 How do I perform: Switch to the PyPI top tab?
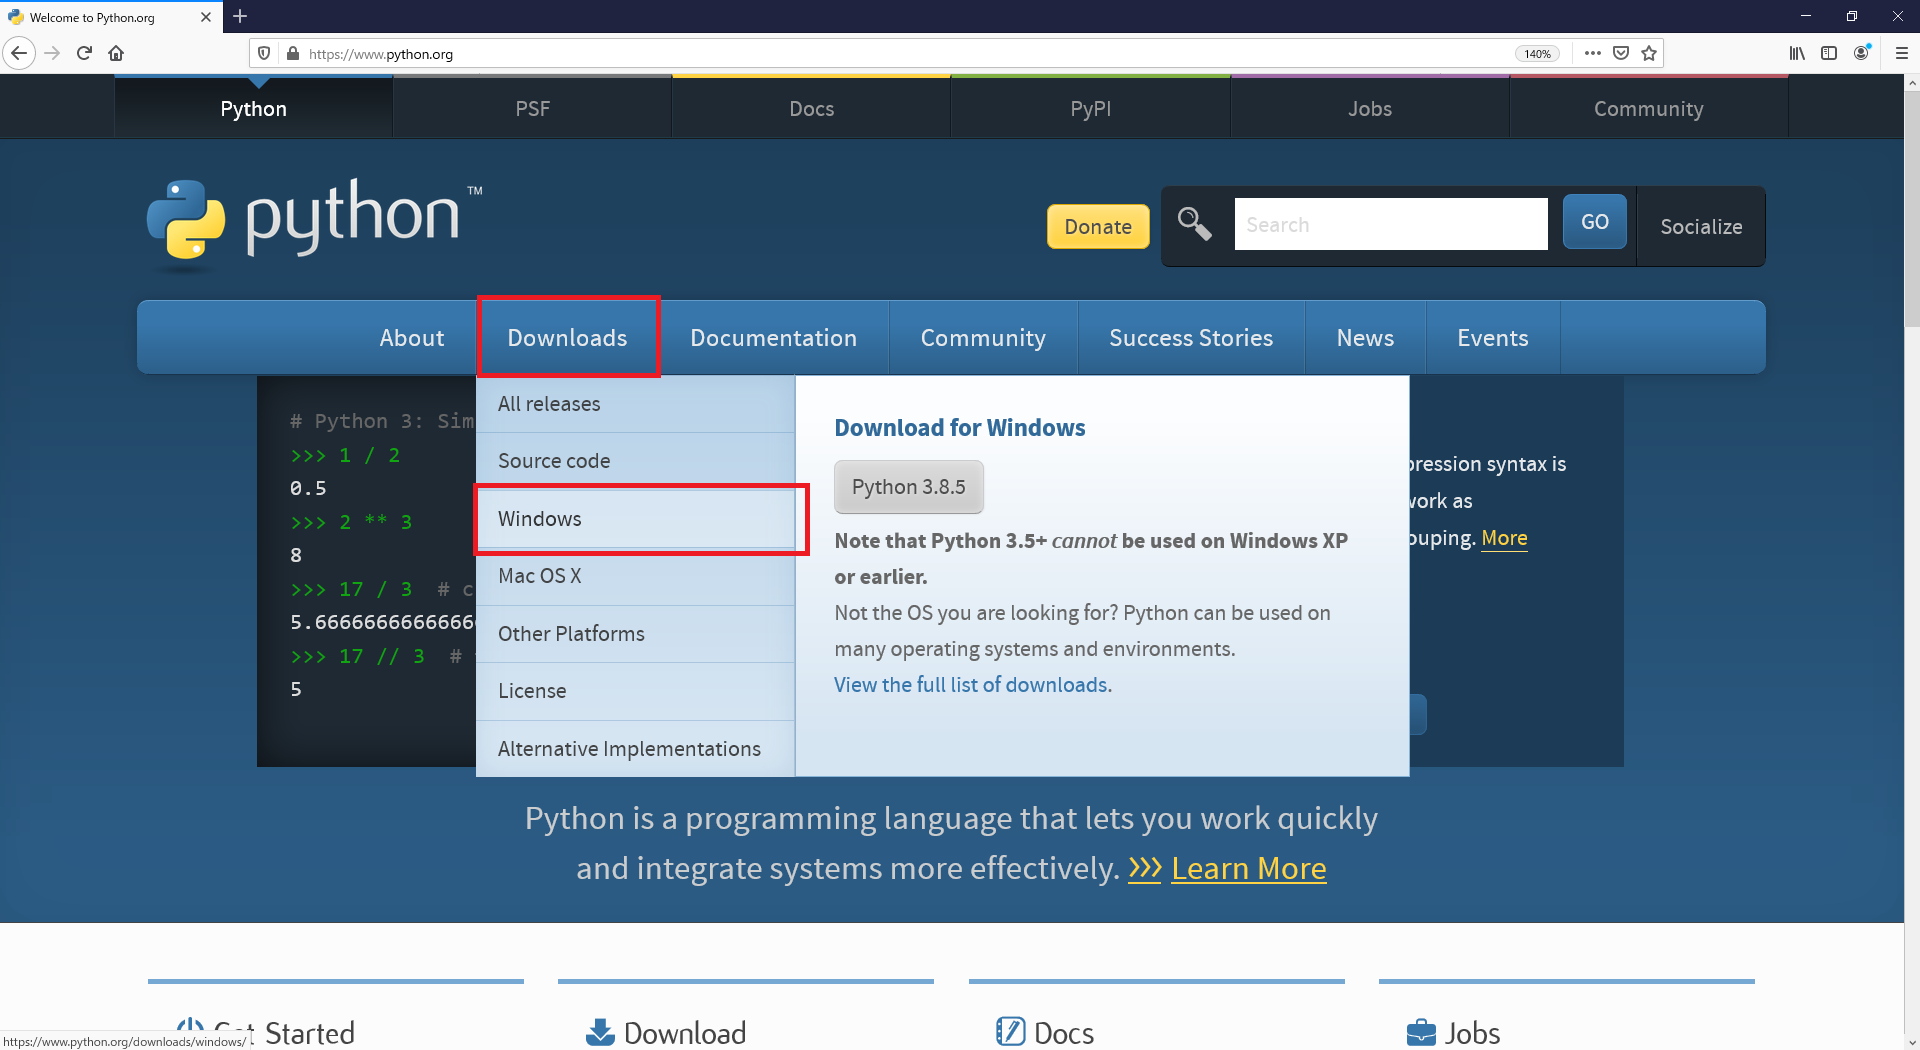point(1090,109)
